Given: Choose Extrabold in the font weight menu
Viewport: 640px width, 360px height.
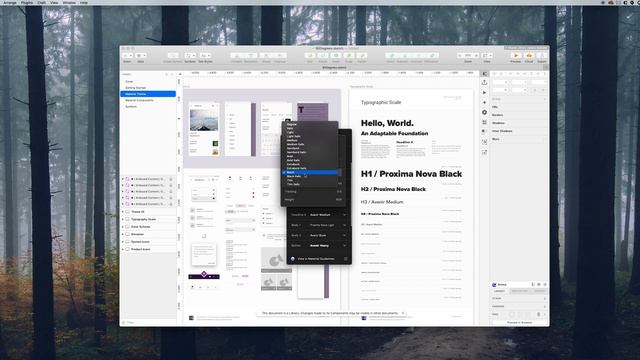Looking at the screenshot, I should coord(310,164).
